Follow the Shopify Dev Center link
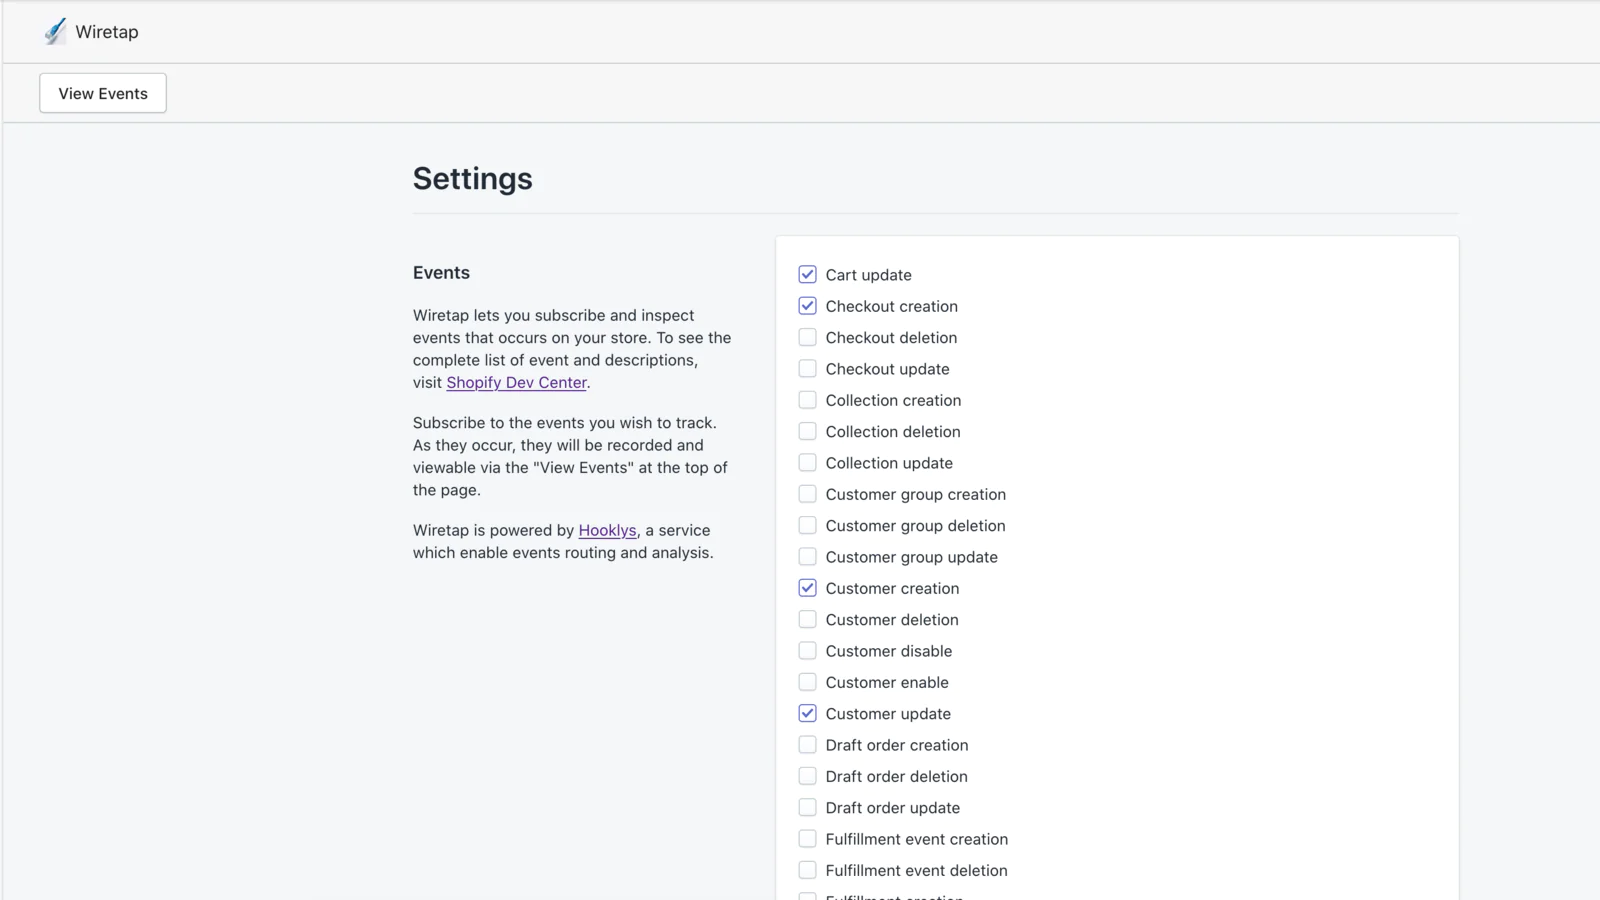 point(516,382)
